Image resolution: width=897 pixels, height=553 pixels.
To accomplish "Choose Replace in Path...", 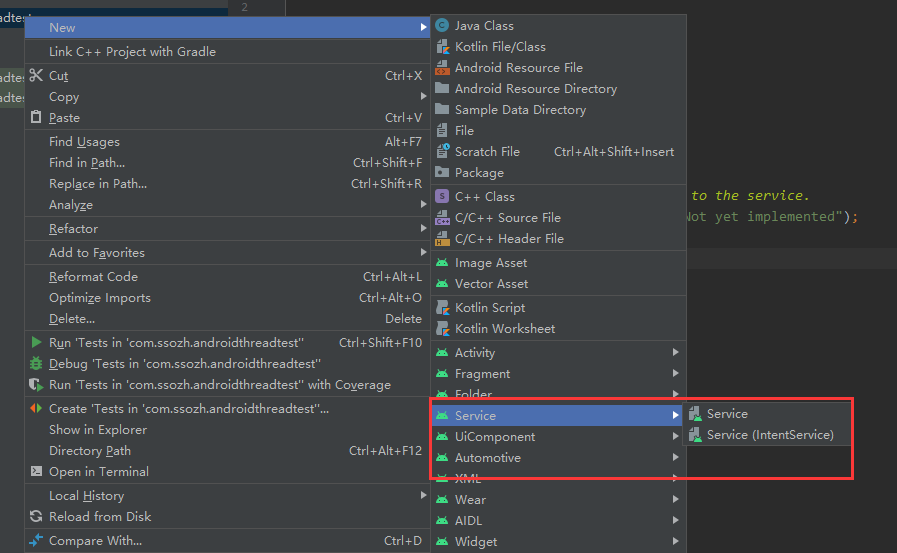I will pyautogui.click(x=227, y=184).
